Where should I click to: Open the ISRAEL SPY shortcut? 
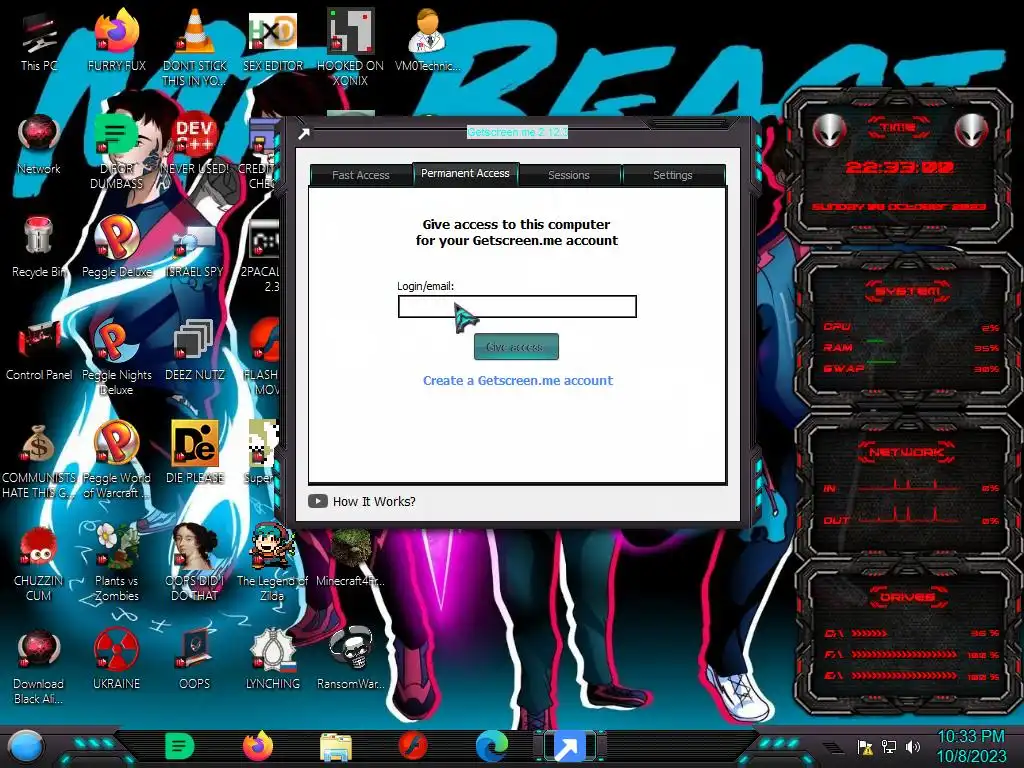point(195,248)
